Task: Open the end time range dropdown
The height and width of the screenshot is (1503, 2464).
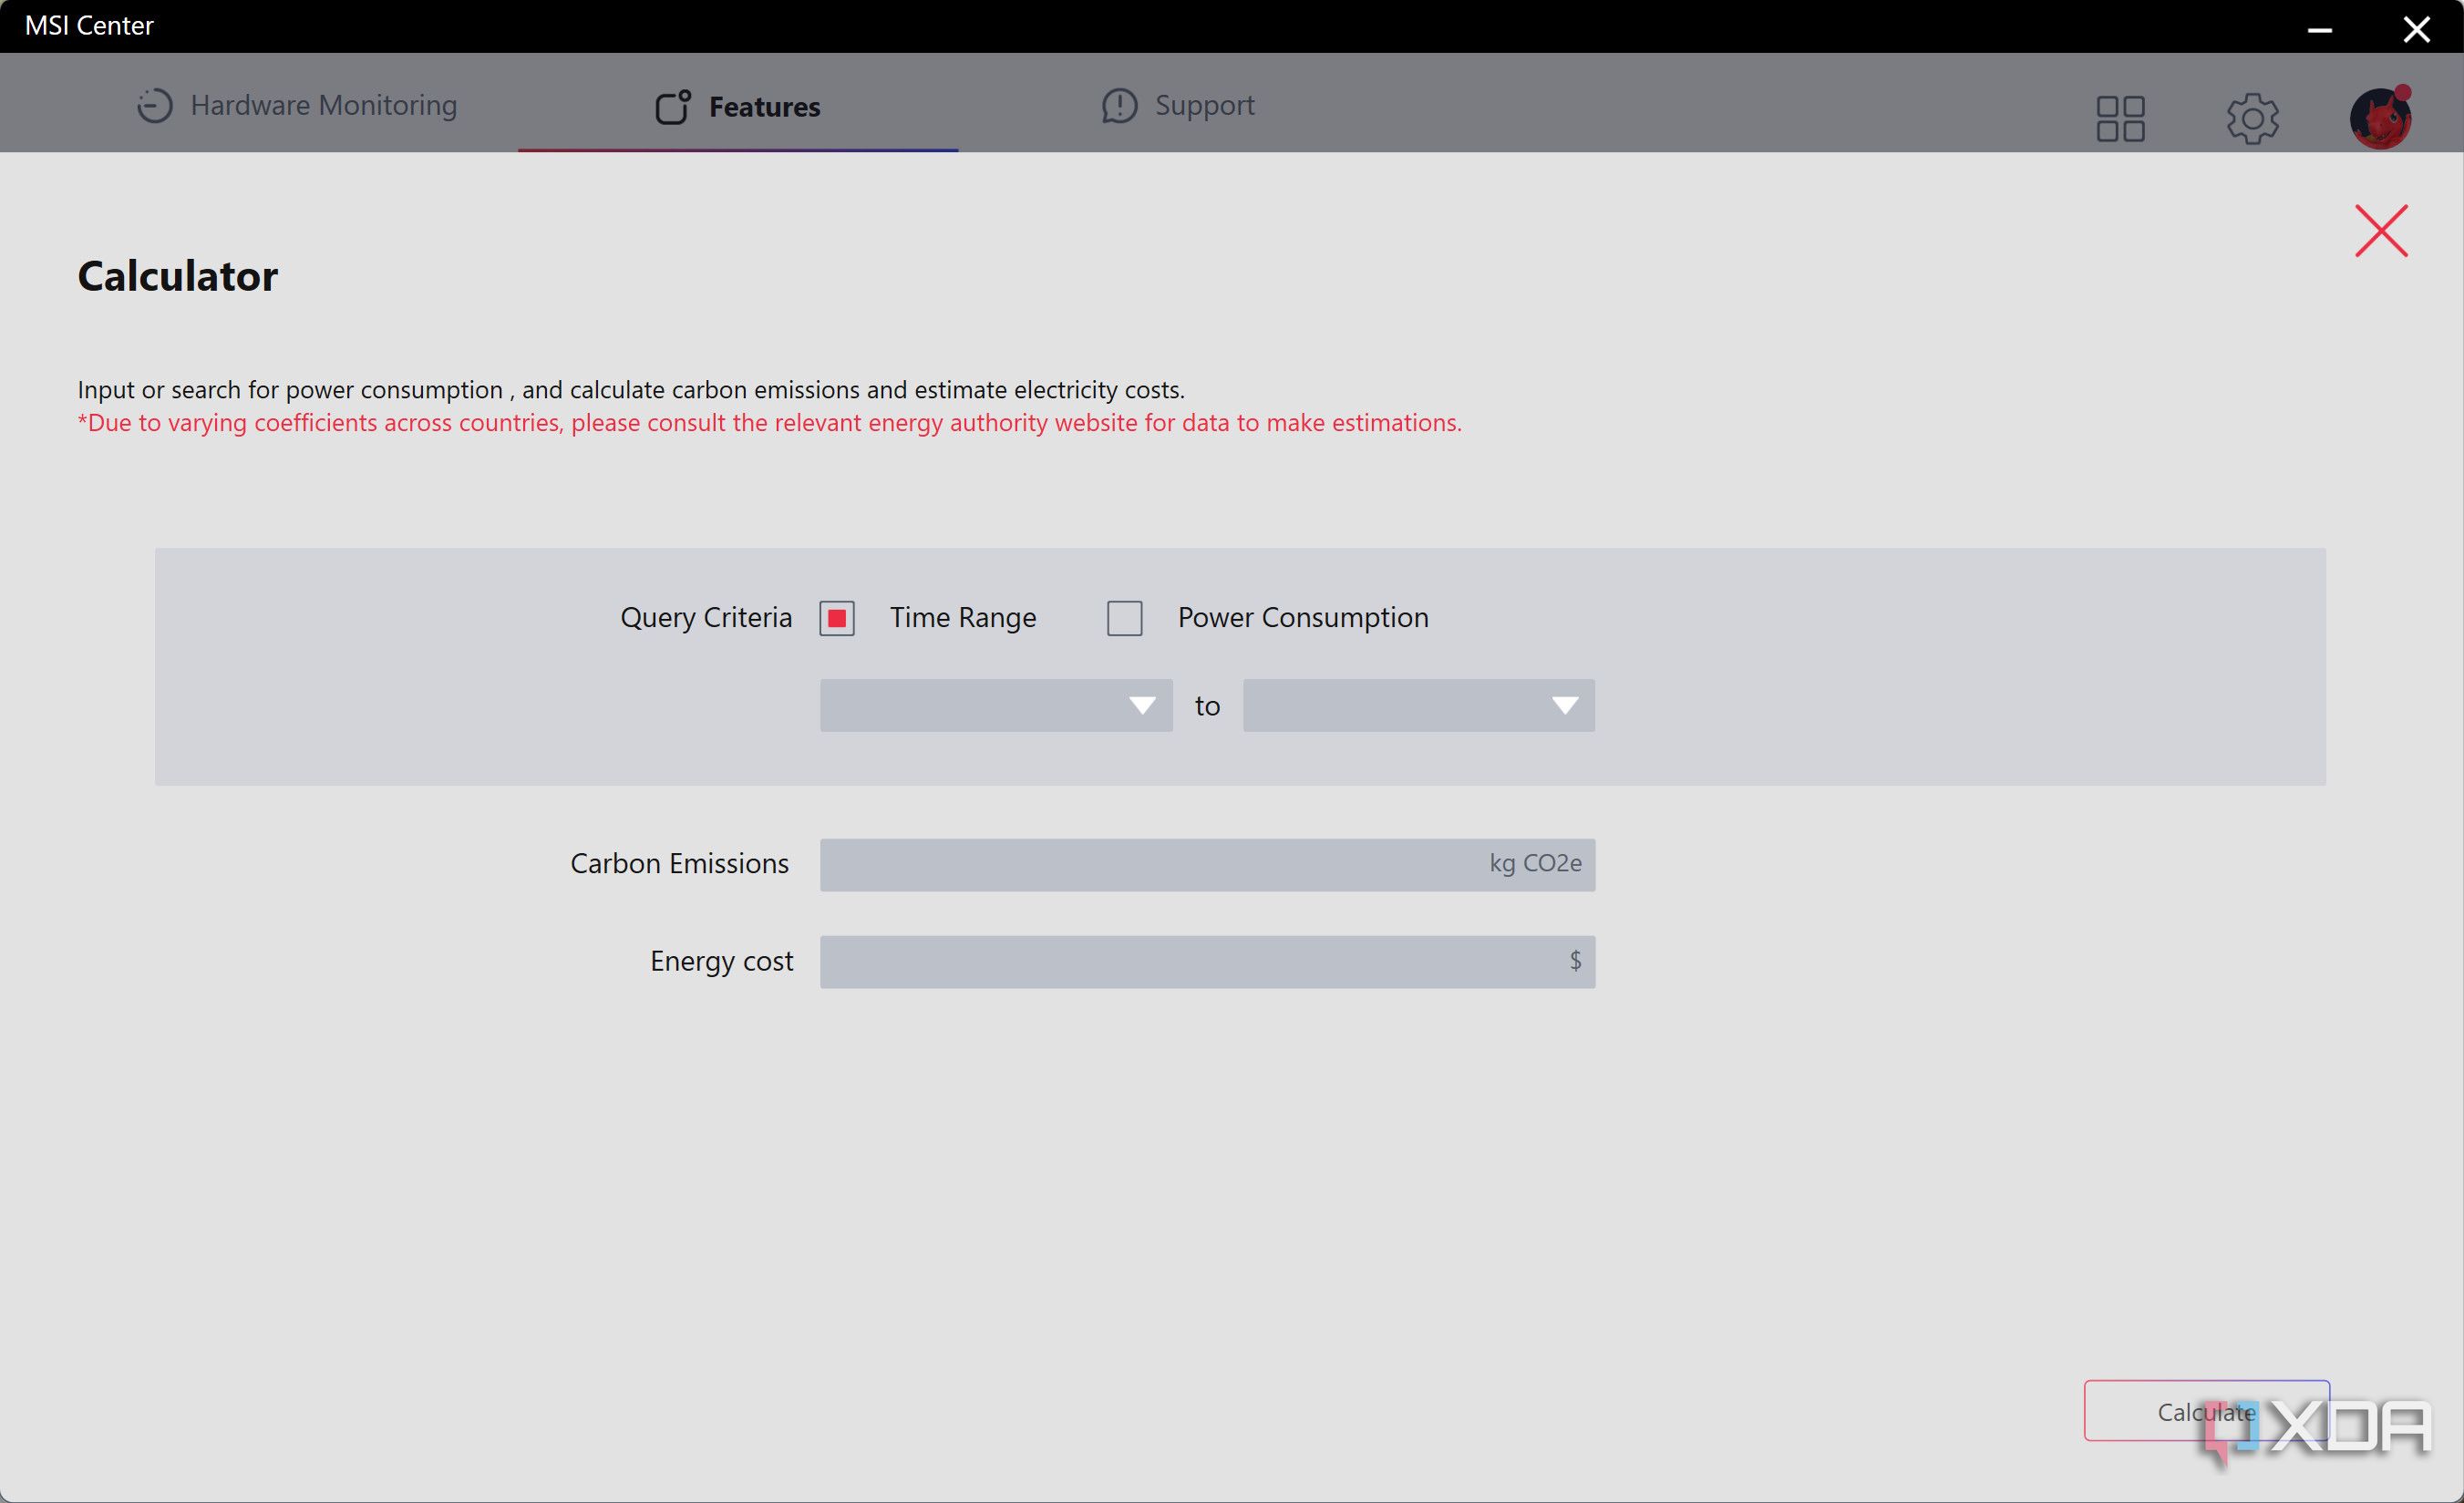Action: (1419, 706)
